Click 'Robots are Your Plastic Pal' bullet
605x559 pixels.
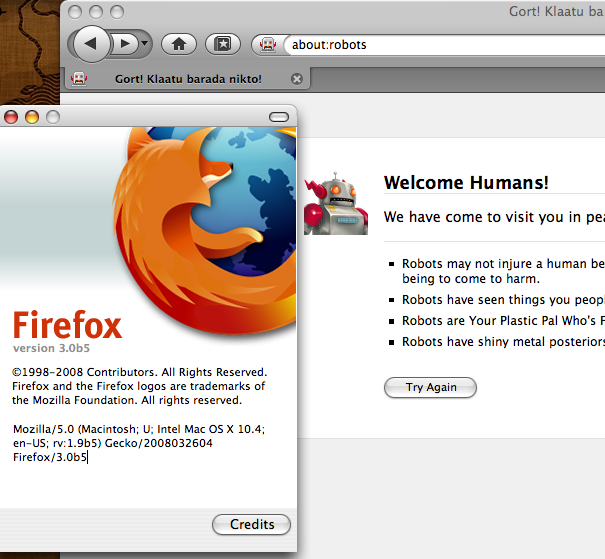pos(503,321)
